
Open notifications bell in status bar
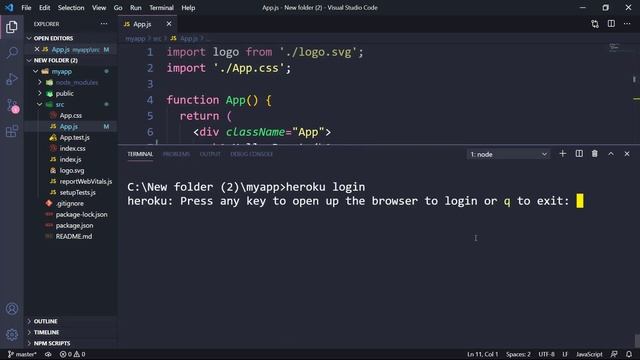pyautogui.click(x=629, y=354)
